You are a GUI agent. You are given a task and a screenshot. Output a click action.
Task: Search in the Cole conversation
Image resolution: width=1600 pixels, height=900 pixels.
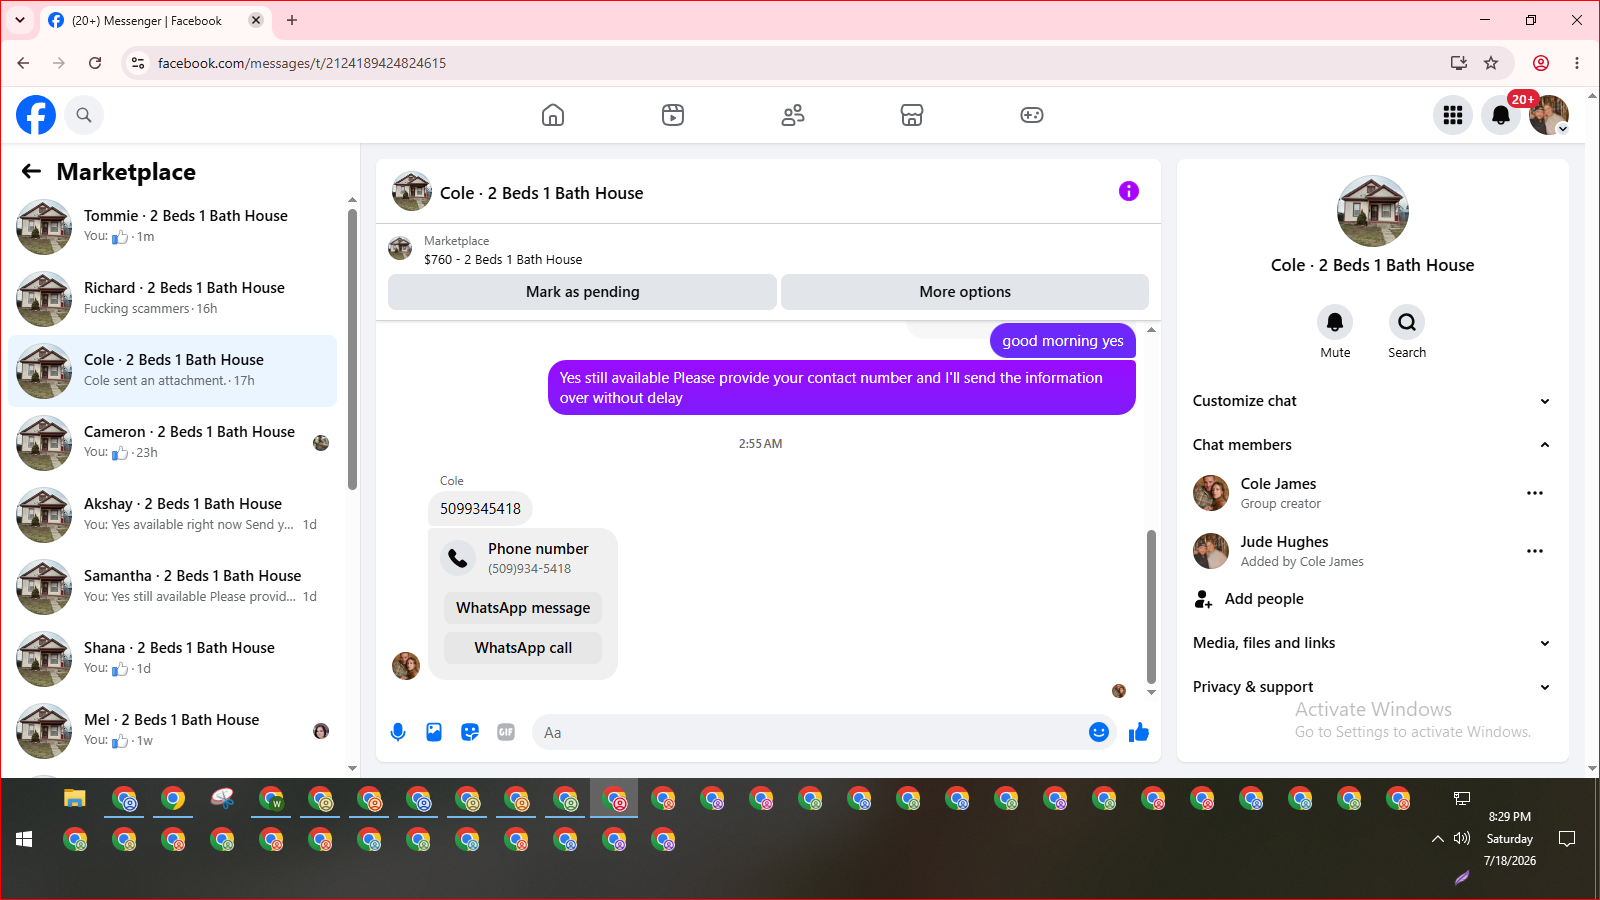pyautogui.click(x=1407, y=322)
